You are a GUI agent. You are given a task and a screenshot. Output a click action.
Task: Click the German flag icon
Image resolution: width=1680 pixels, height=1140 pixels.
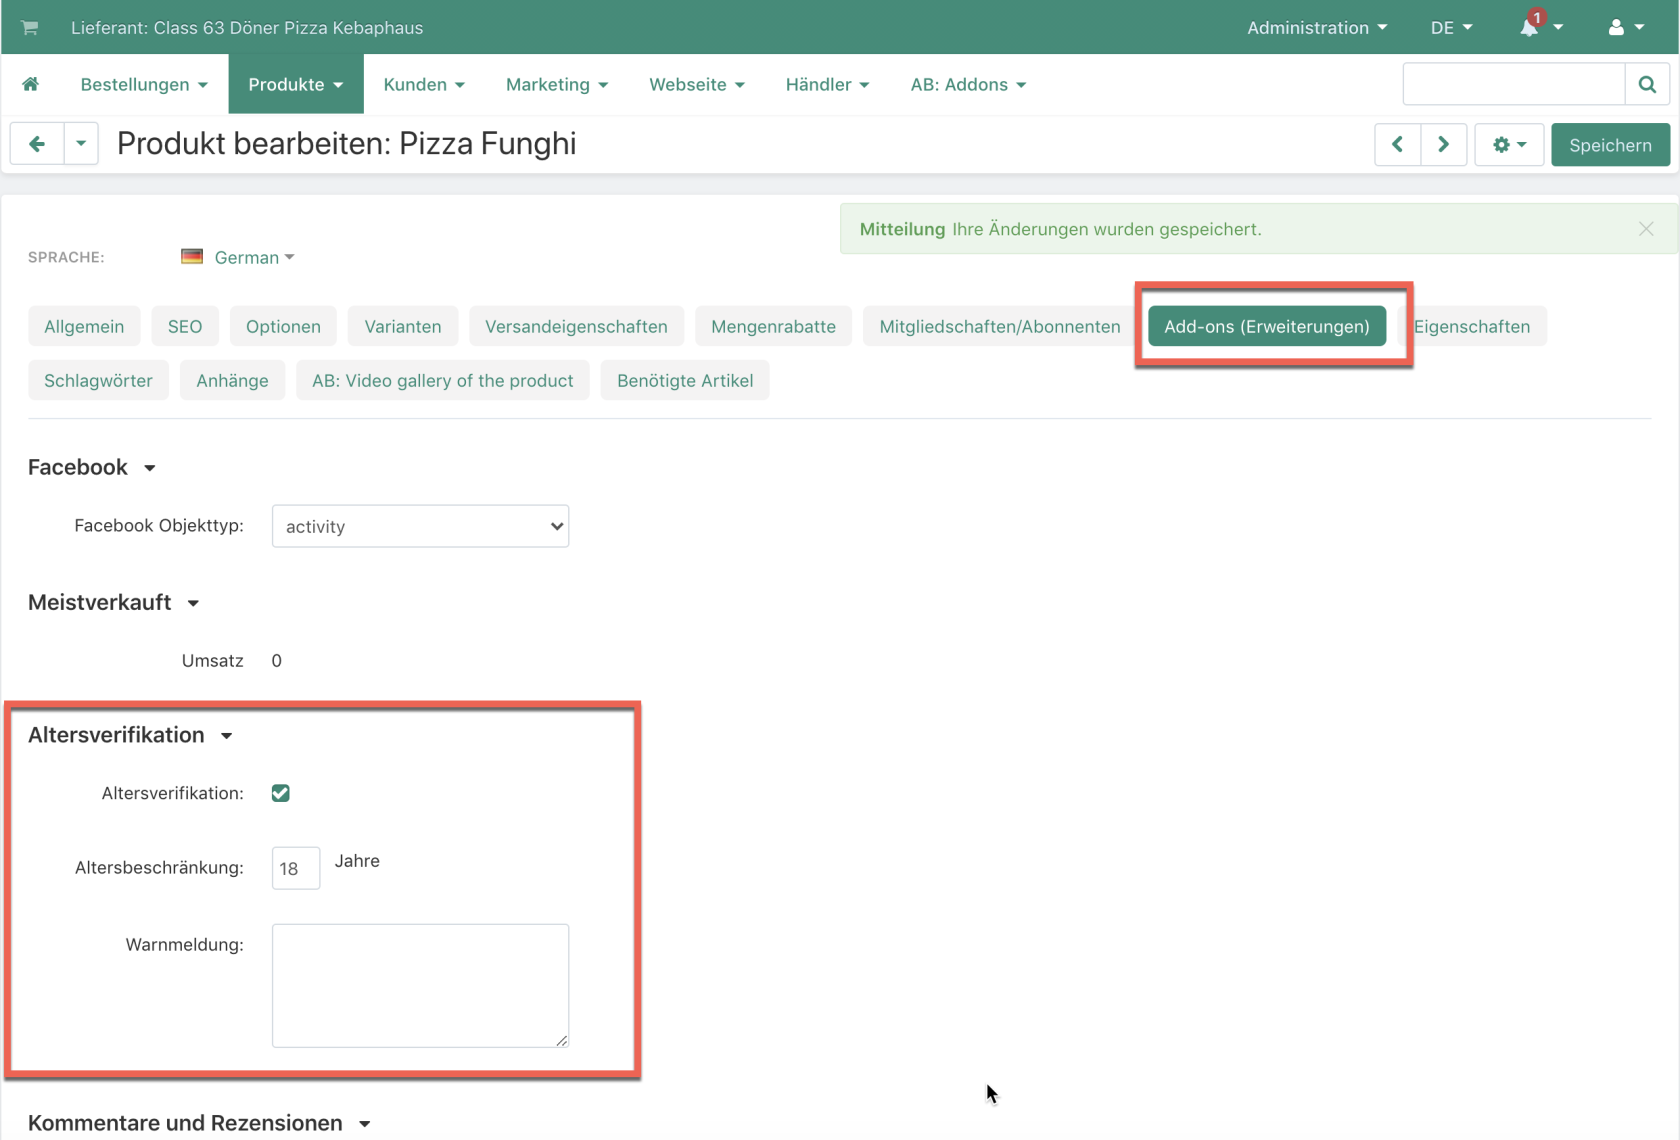192,257
